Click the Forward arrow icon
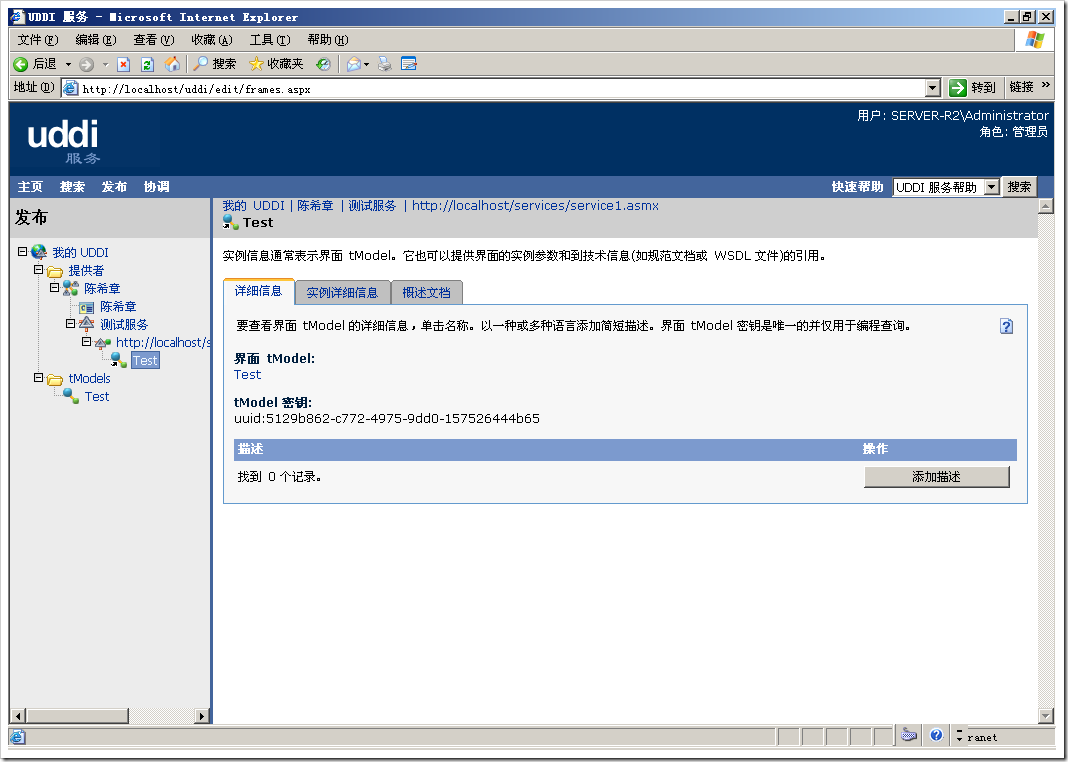1068x762 pixels. pyautogui.click(x=87, y=65)
